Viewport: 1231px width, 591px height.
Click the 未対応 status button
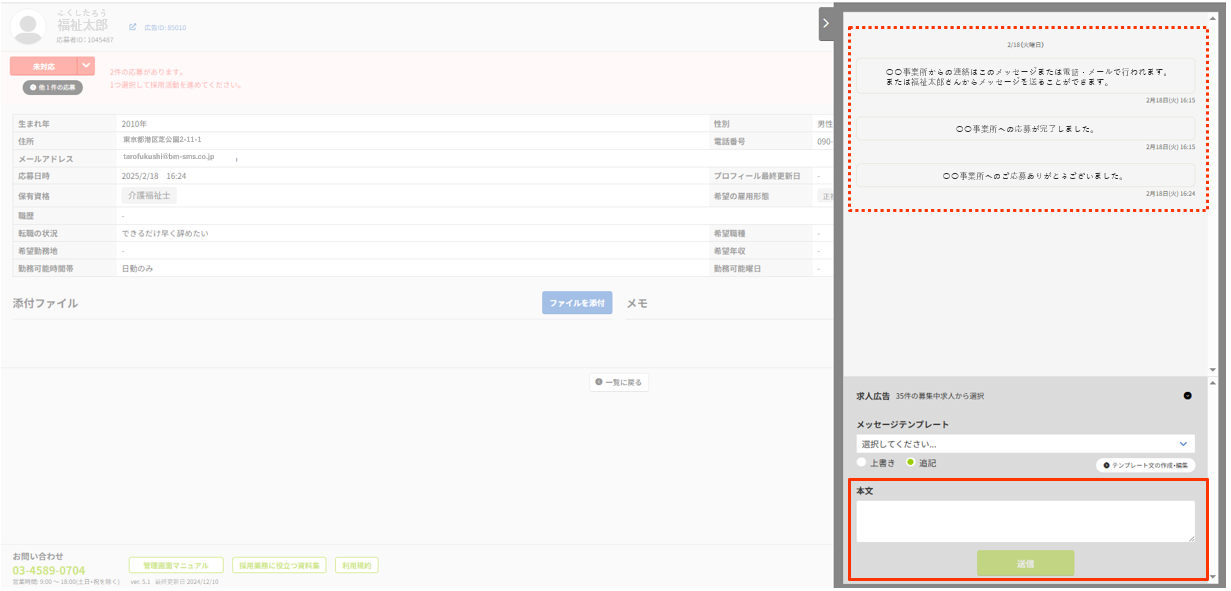tap(43, 66)
